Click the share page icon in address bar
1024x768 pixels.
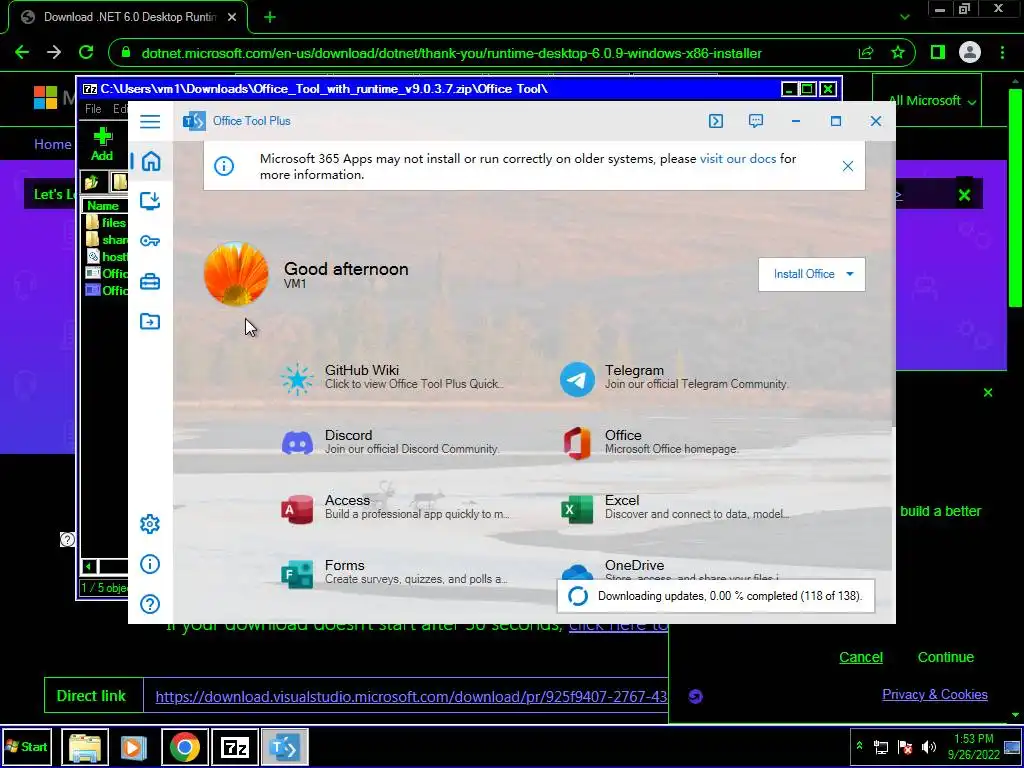[x=866, y=53]
